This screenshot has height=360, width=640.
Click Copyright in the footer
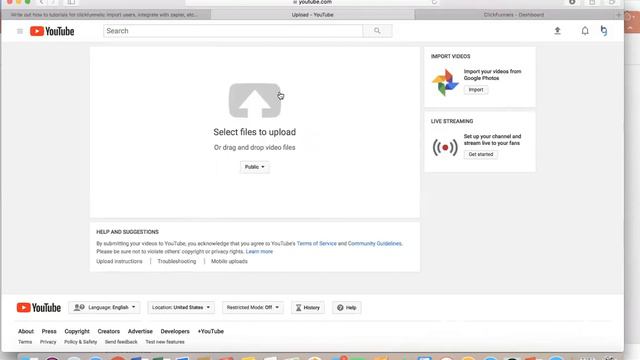[x=77, y=331]
